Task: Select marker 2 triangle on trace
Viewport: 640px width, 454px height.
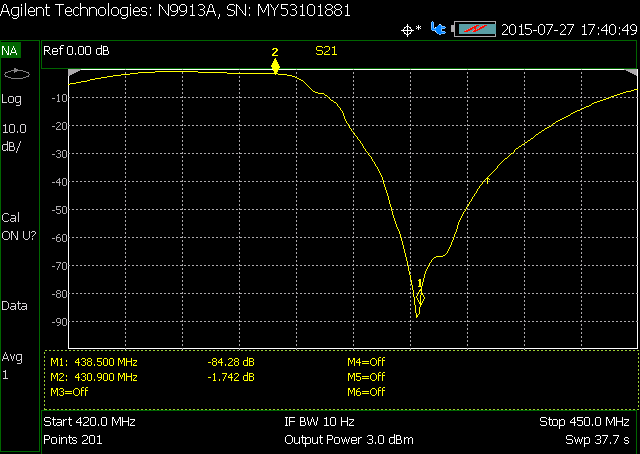Action: [275, 66]
